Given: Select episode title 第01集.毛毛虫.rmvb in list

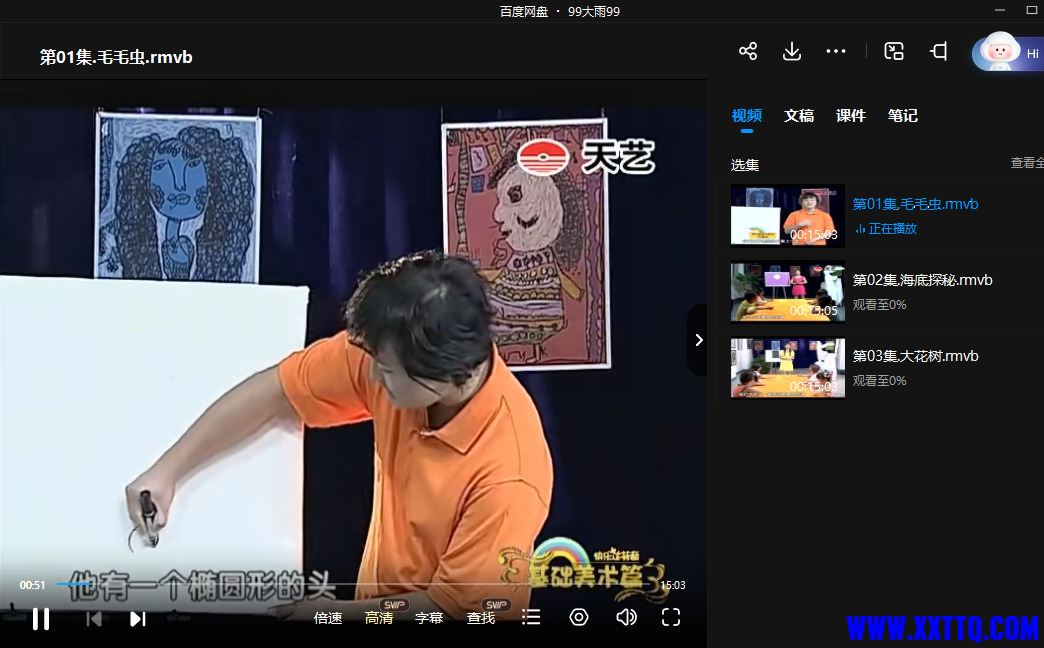Looking at the screenshot, I should click(915, 204).
